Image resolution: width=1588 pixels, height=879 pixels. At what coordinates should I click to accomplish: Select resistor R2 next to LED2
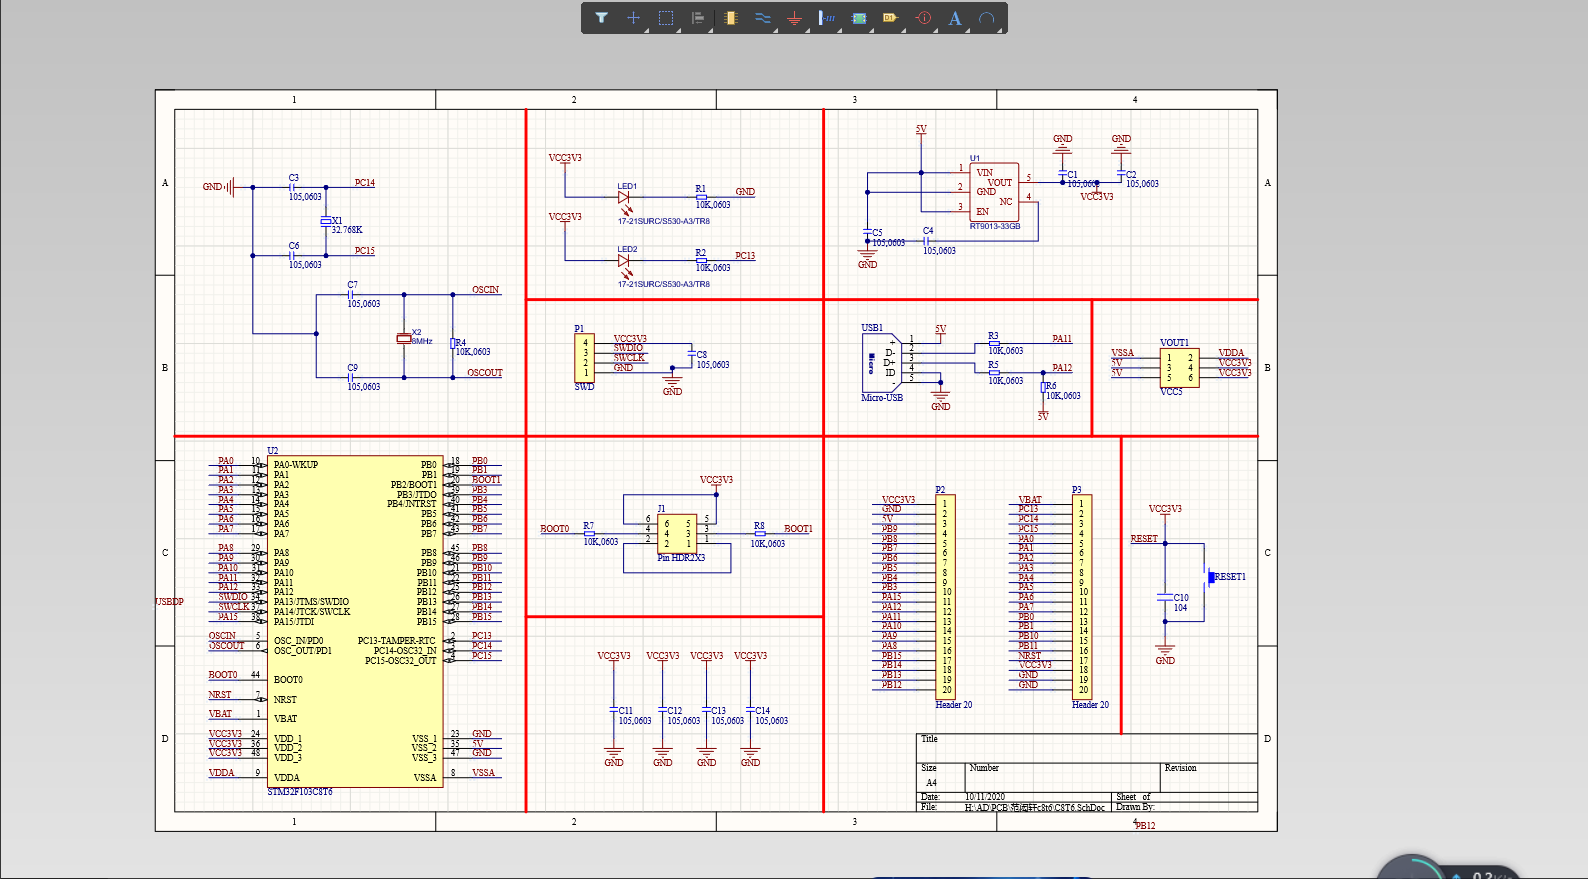tap(701, 260)
